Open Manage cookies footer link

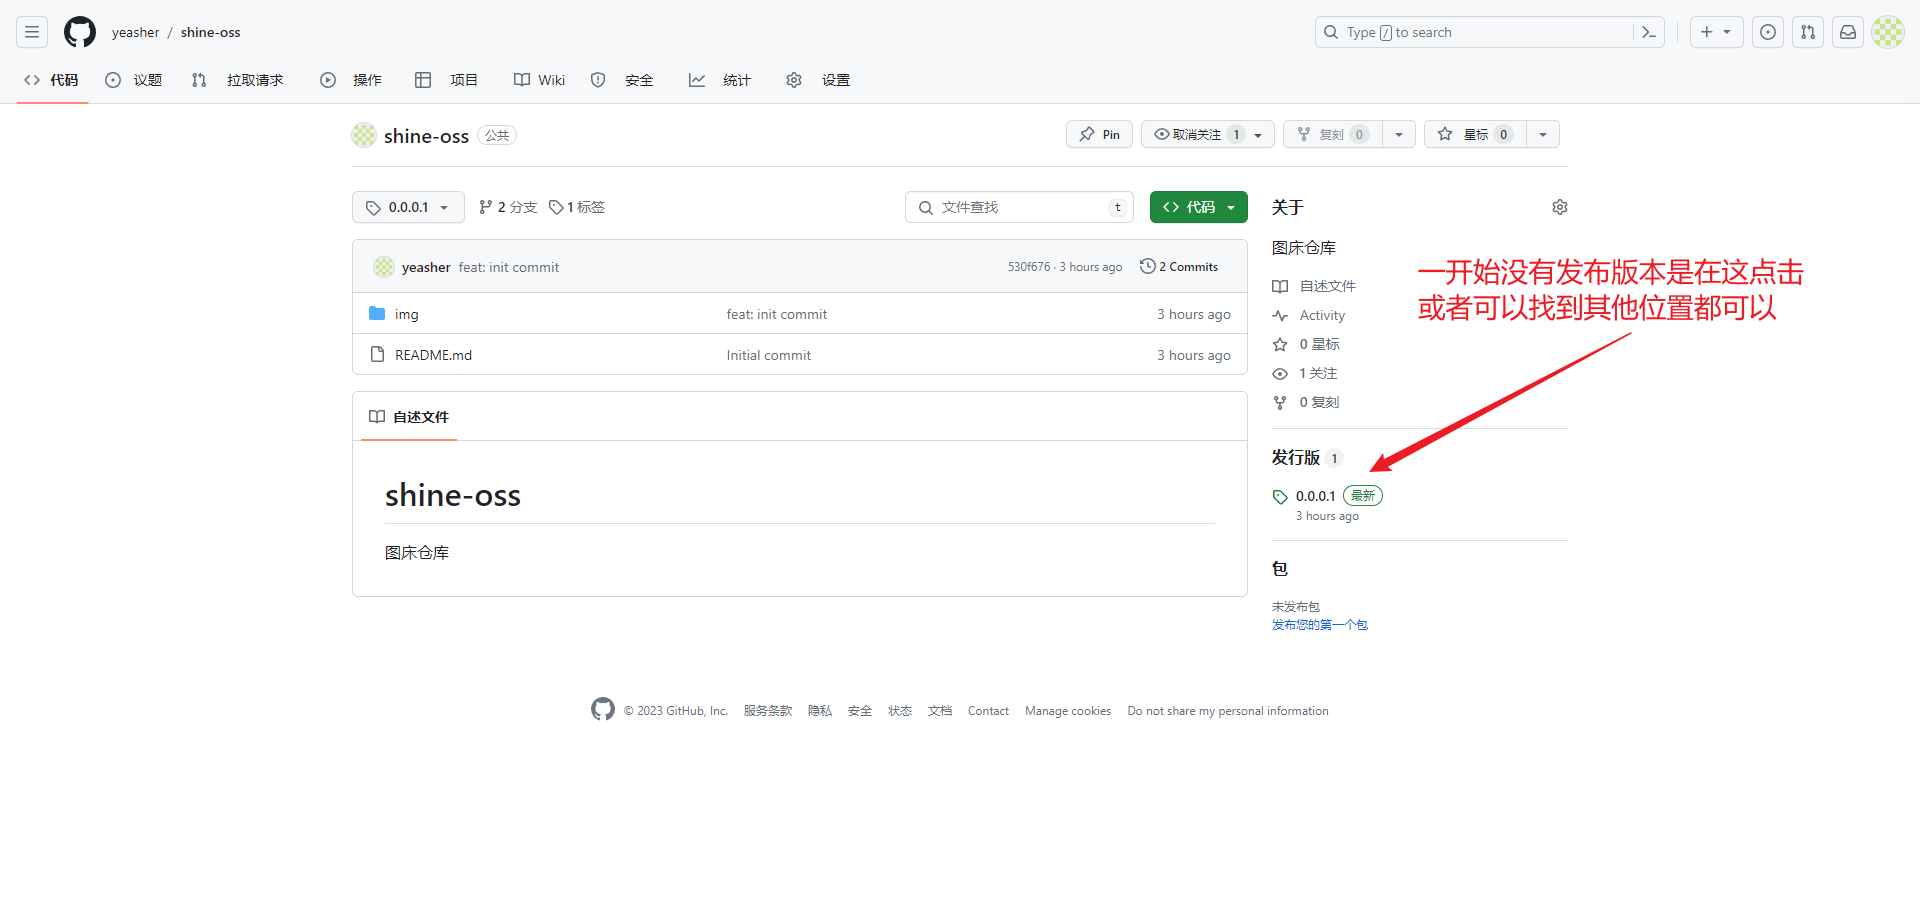point(1068,711)
